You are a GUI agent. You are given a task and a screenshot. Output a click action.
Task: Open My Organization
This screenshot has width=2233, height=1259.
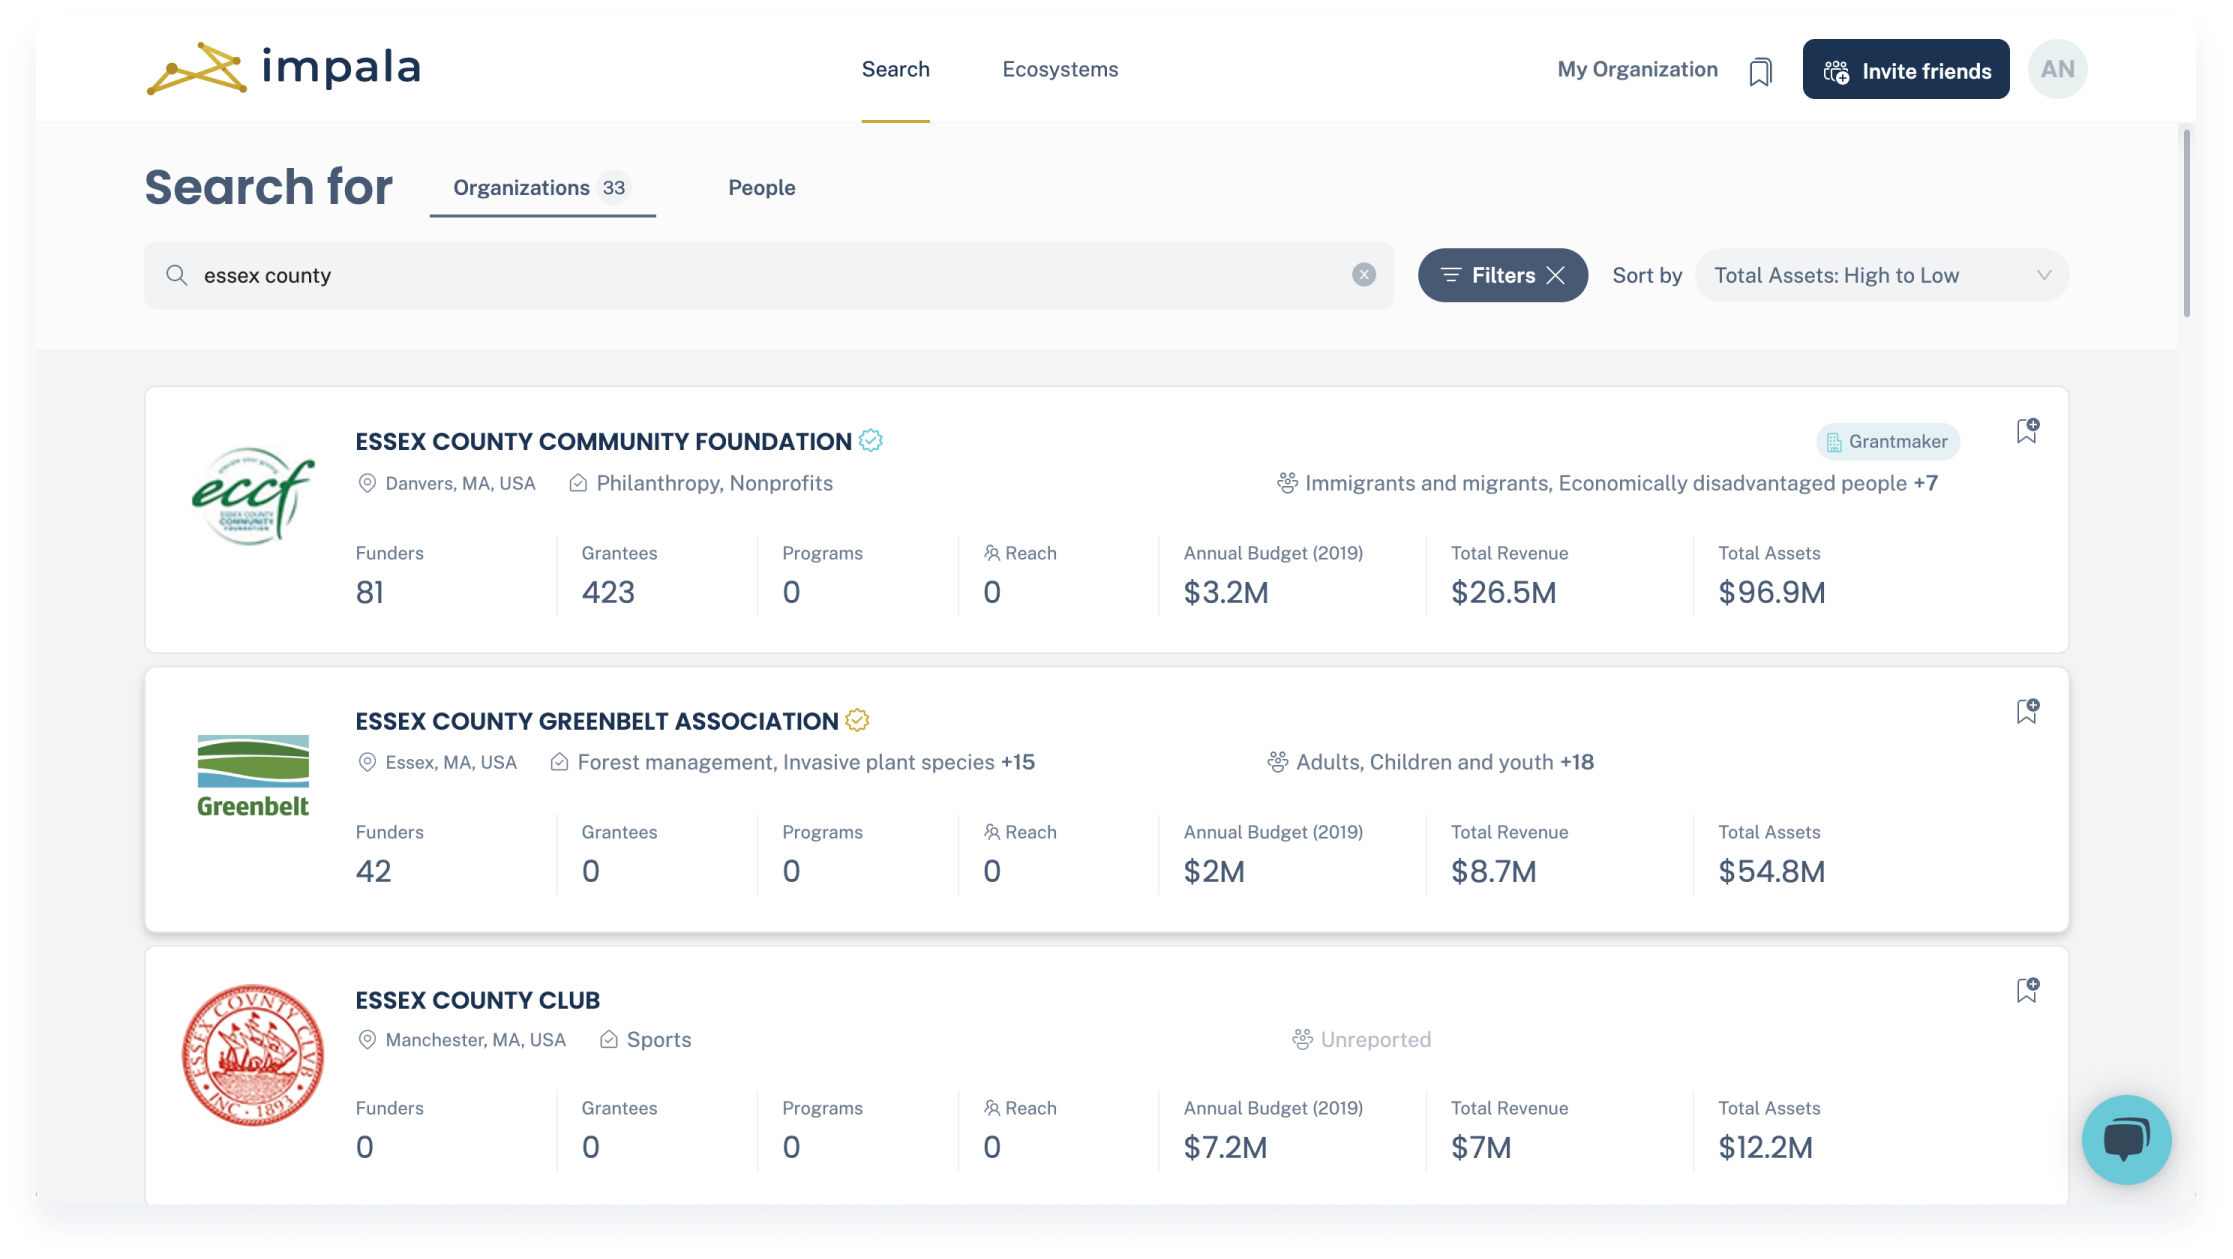(x=1637, y=69)
